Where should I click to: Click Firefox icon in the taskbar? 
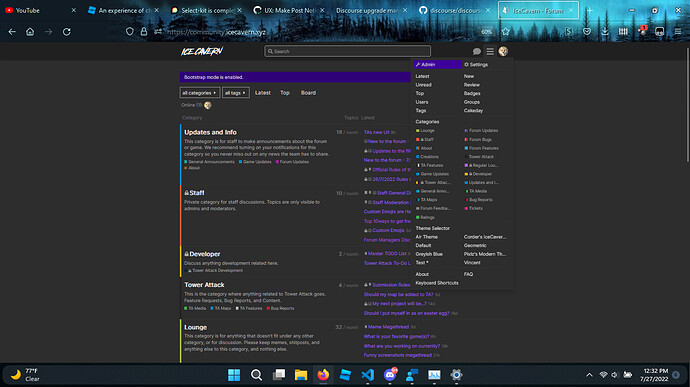pos(323,375)
